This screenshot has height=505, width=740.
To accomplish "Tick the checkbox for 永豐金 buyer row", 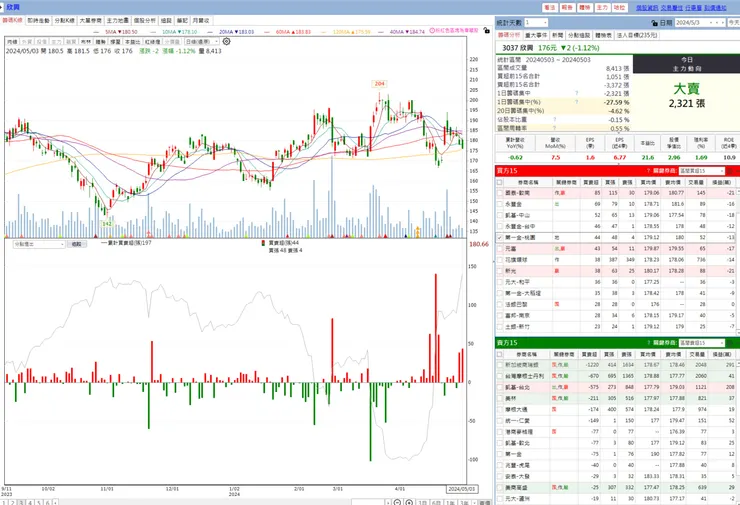I will (500, 204).
